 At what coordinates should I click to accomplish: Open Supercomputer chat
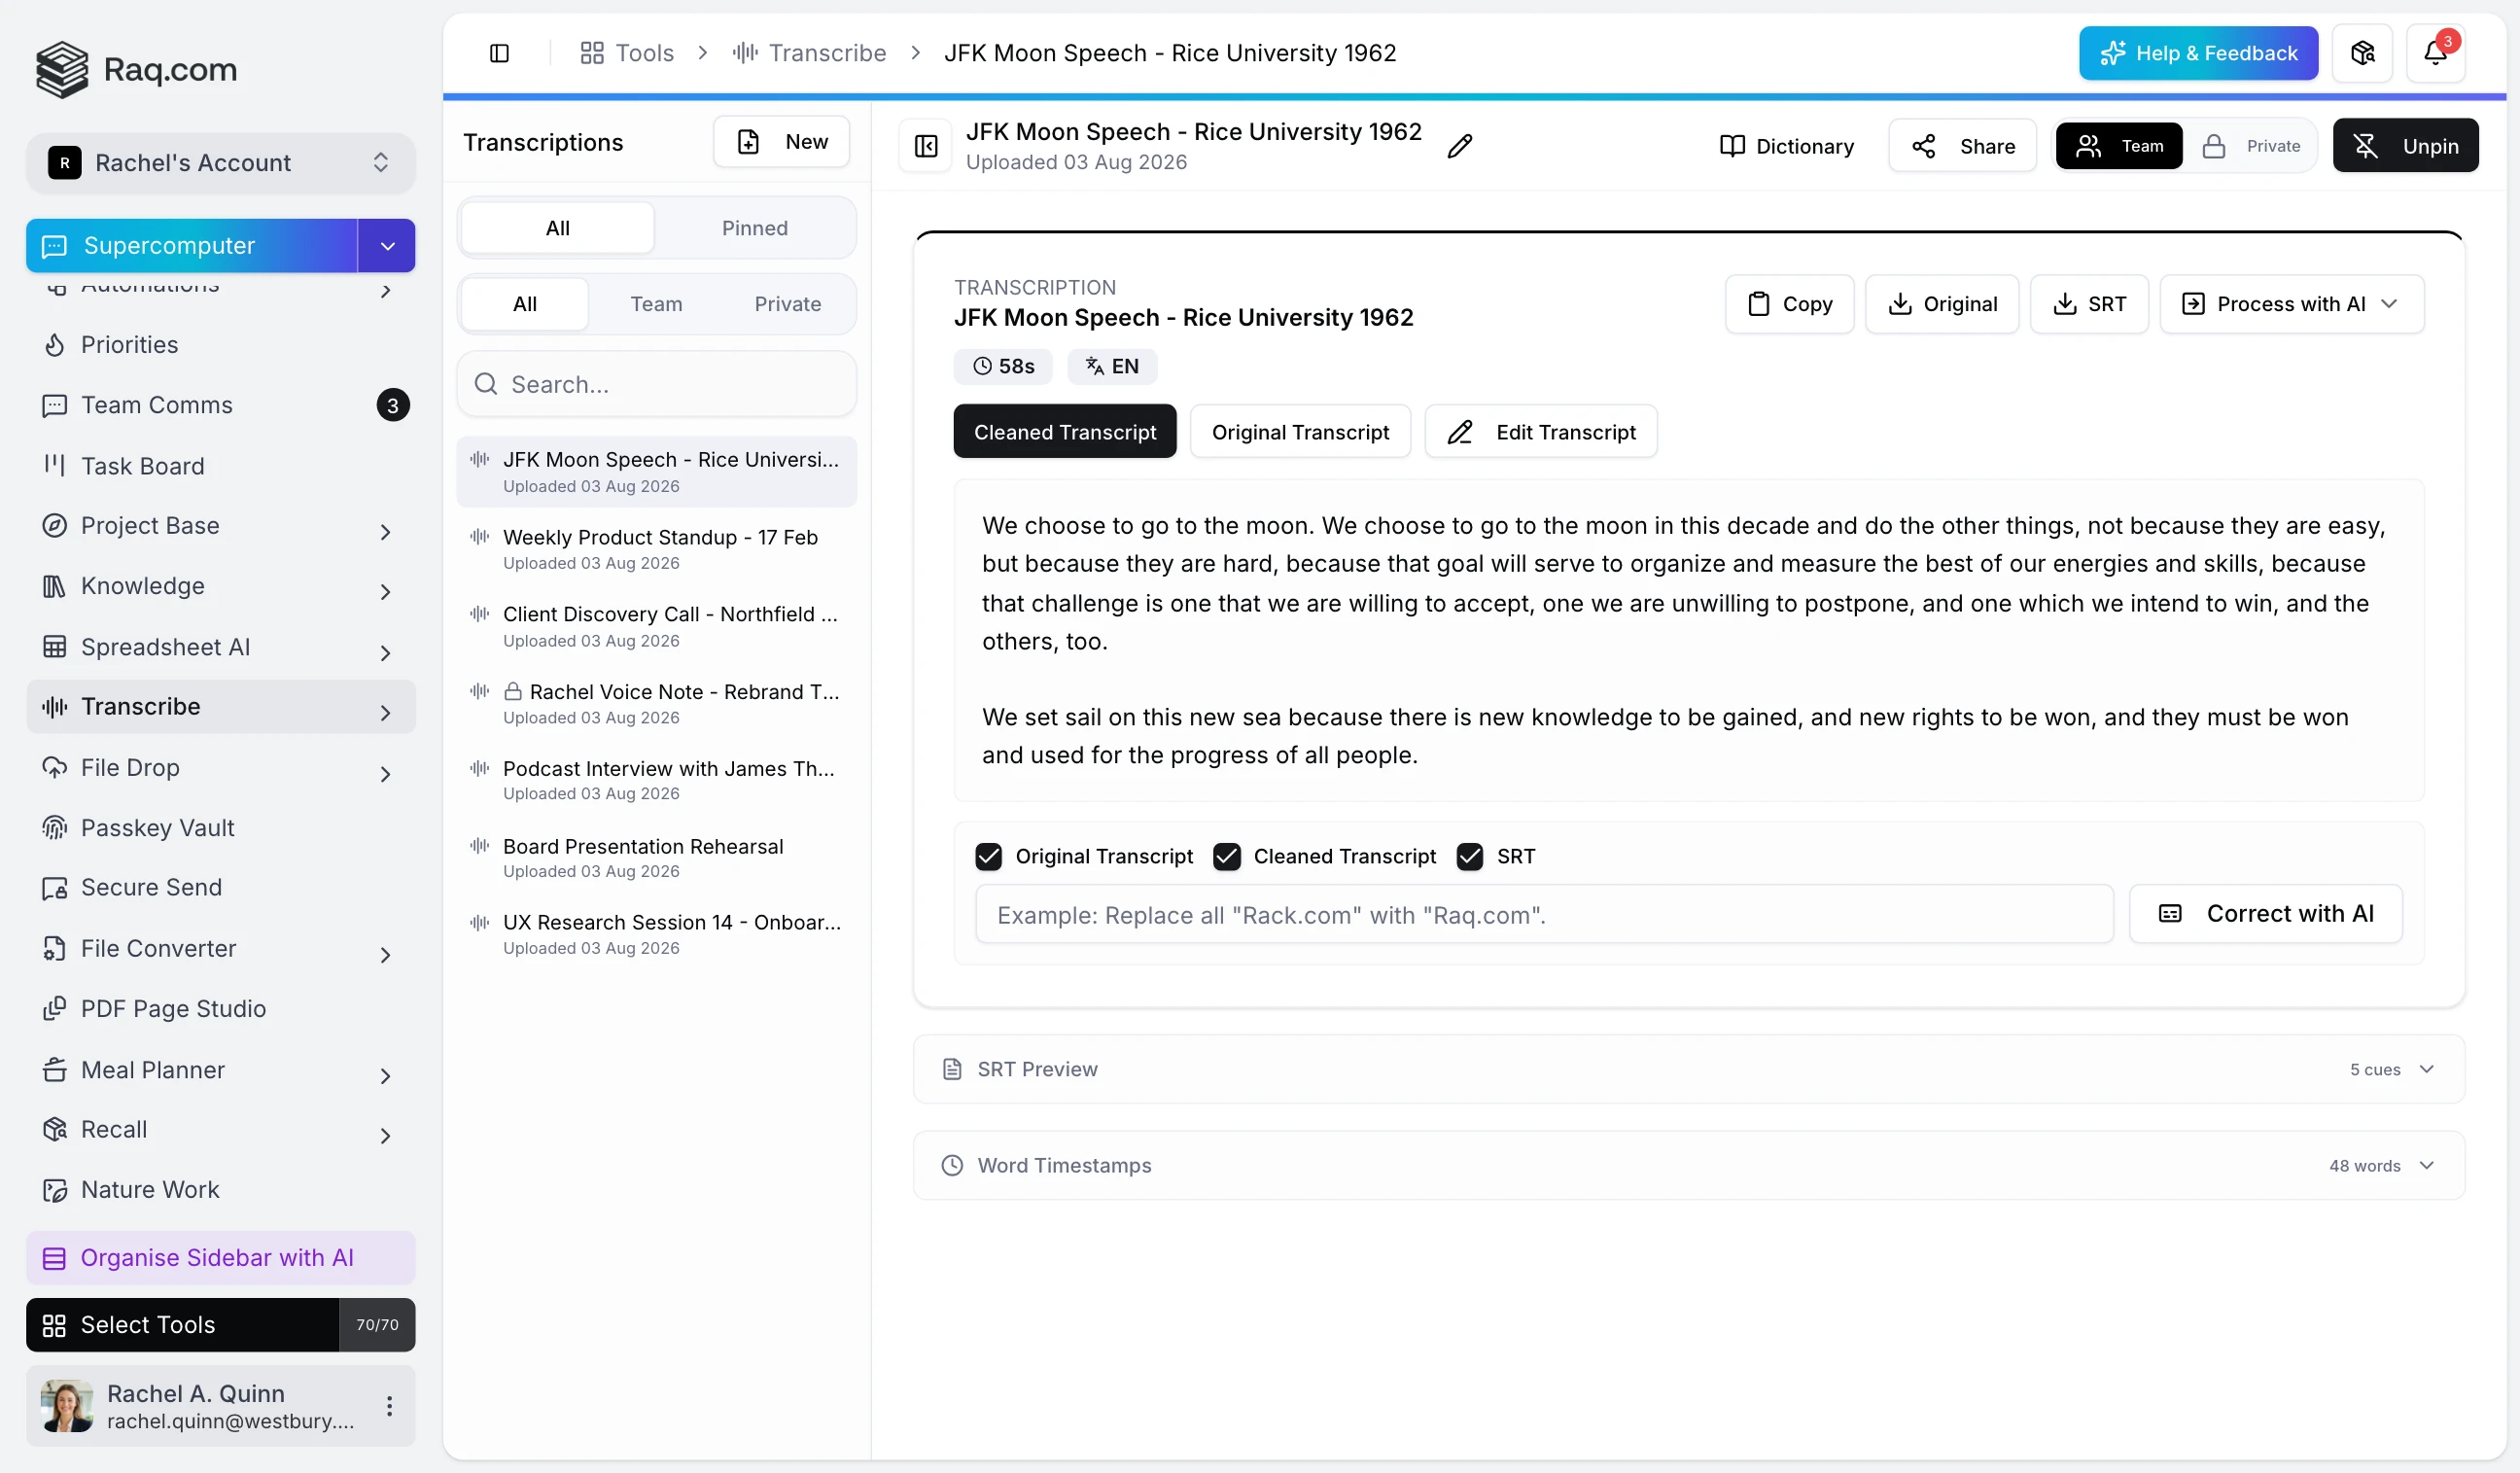191,246
